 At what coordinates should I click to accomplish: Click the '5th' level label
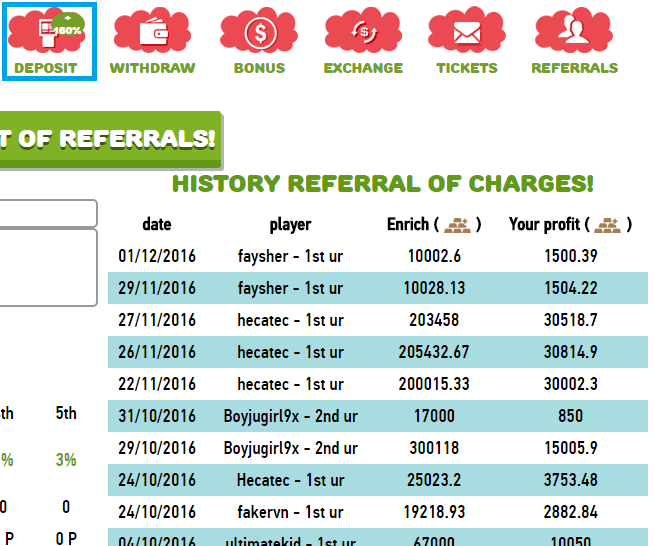[x=66, y=414]
